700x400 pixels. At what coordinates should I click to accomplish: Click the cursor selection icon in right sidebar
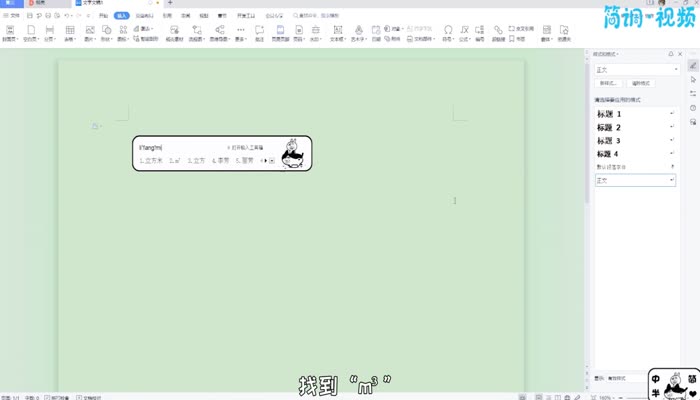click(x=693, y=78)
